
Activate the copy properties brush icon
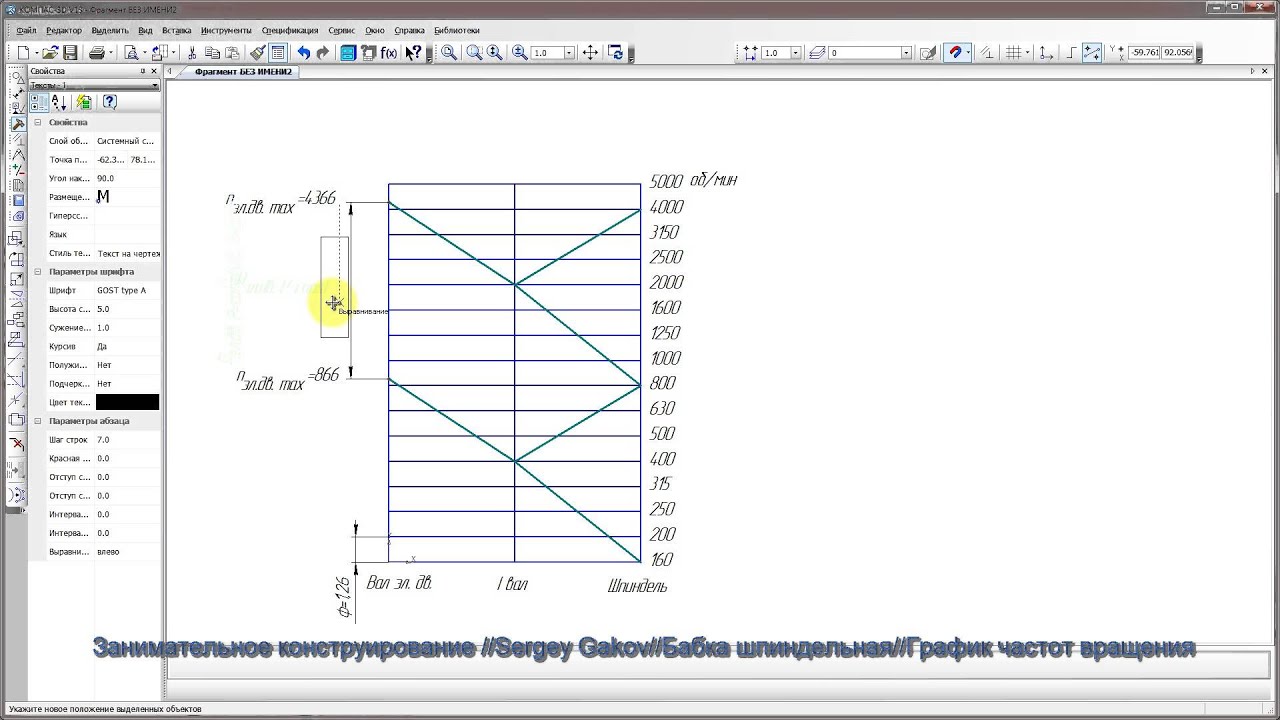[257, 52]
